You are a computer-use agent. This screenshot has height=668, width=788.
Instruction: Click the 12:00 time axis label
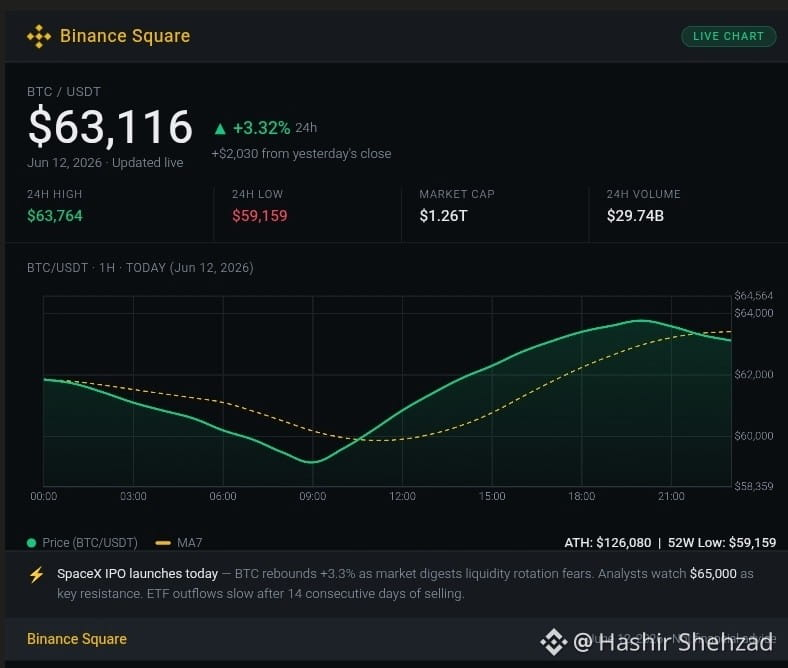pos(402,497)
